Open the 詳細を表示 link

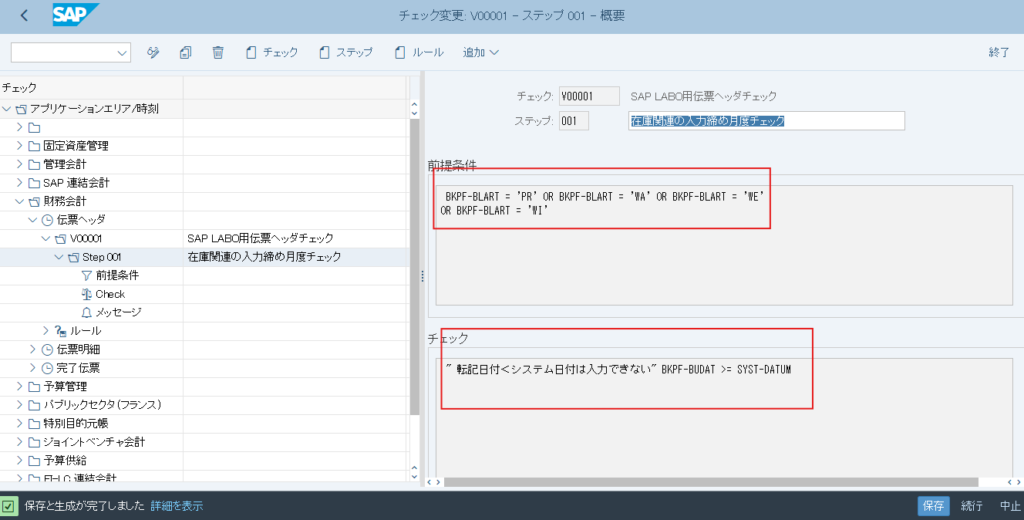pyautogui.click(x=176, y=506)
